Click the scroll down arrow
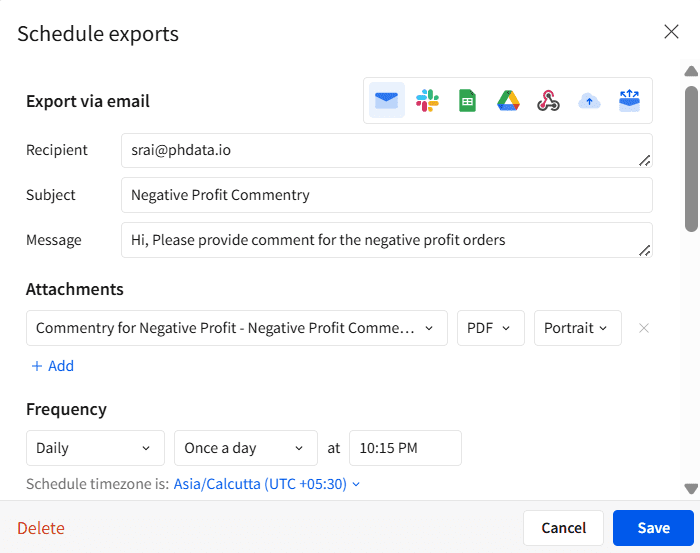The image size is (700, 553). (691, 489)
